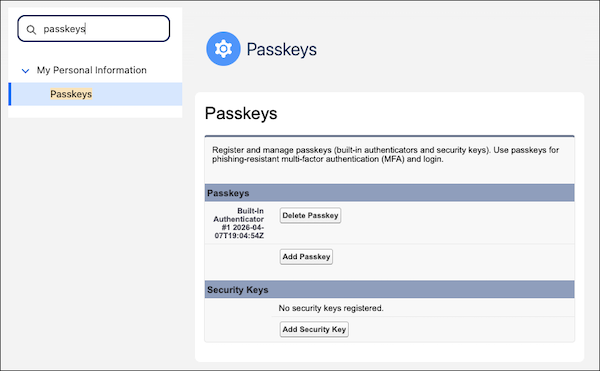This screenshot has height=371, width=600.
Task: Click the Delete Passkey button
Action: [x=310, y=215]
